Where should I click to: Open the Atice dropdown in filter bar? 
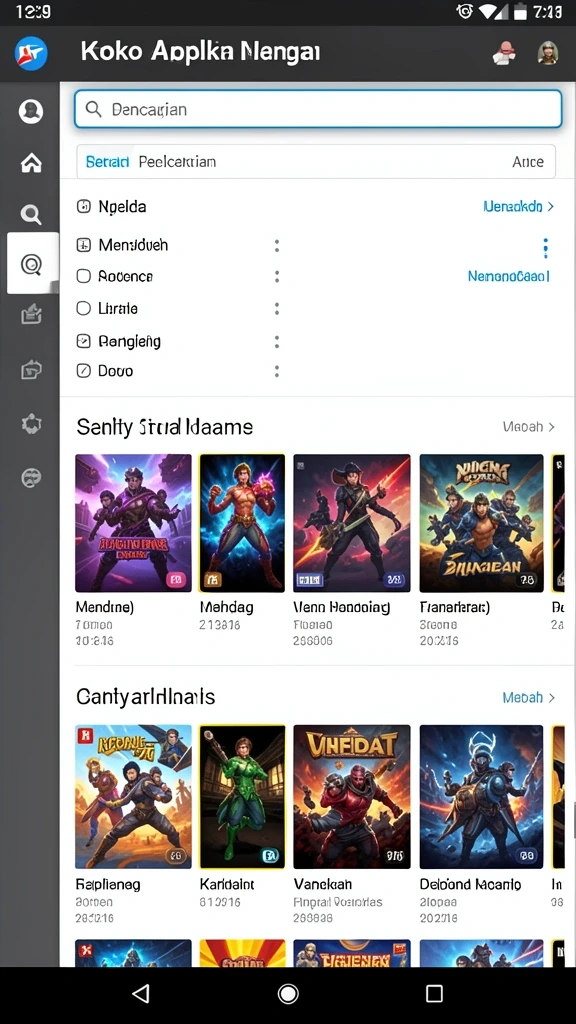coord(528,162)
